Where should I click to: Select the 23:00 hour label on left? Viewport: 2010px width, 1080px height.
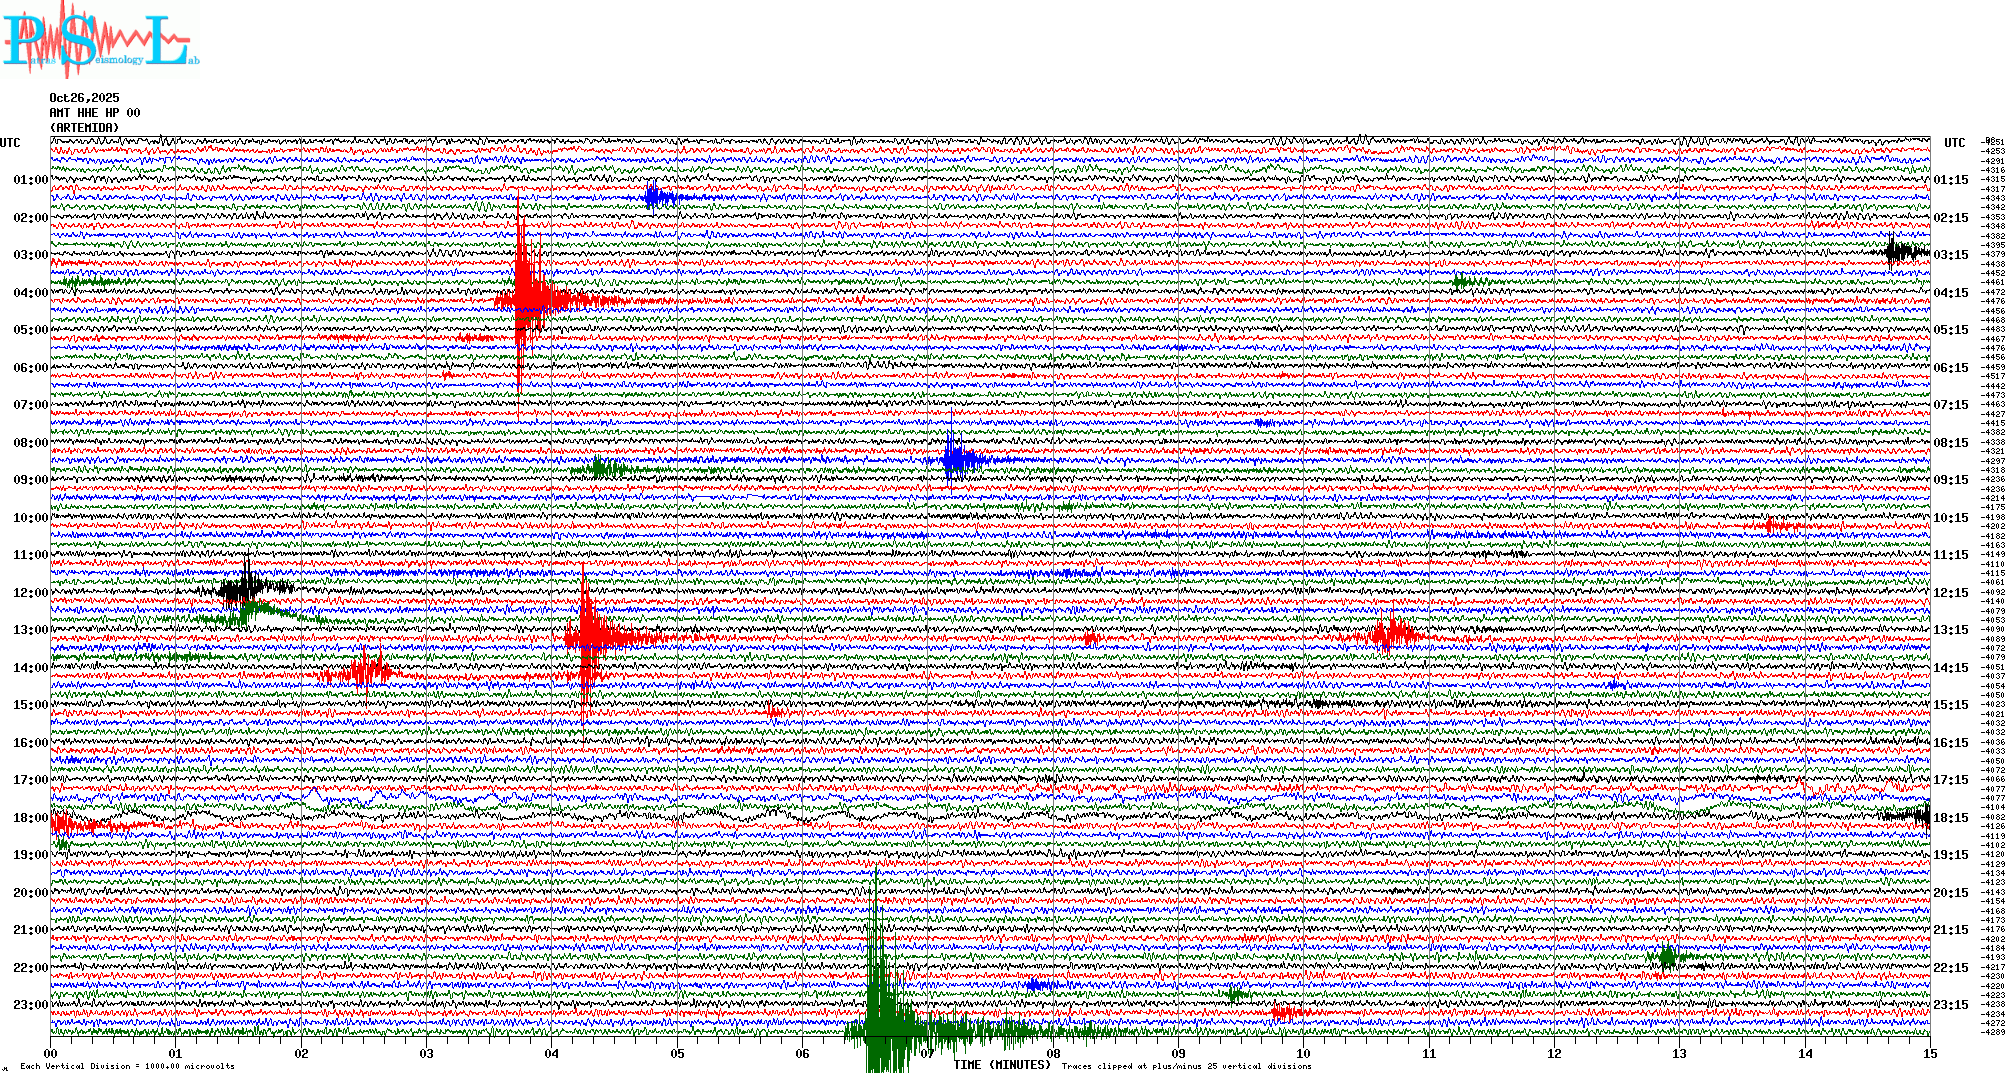tap(30, 1005)
